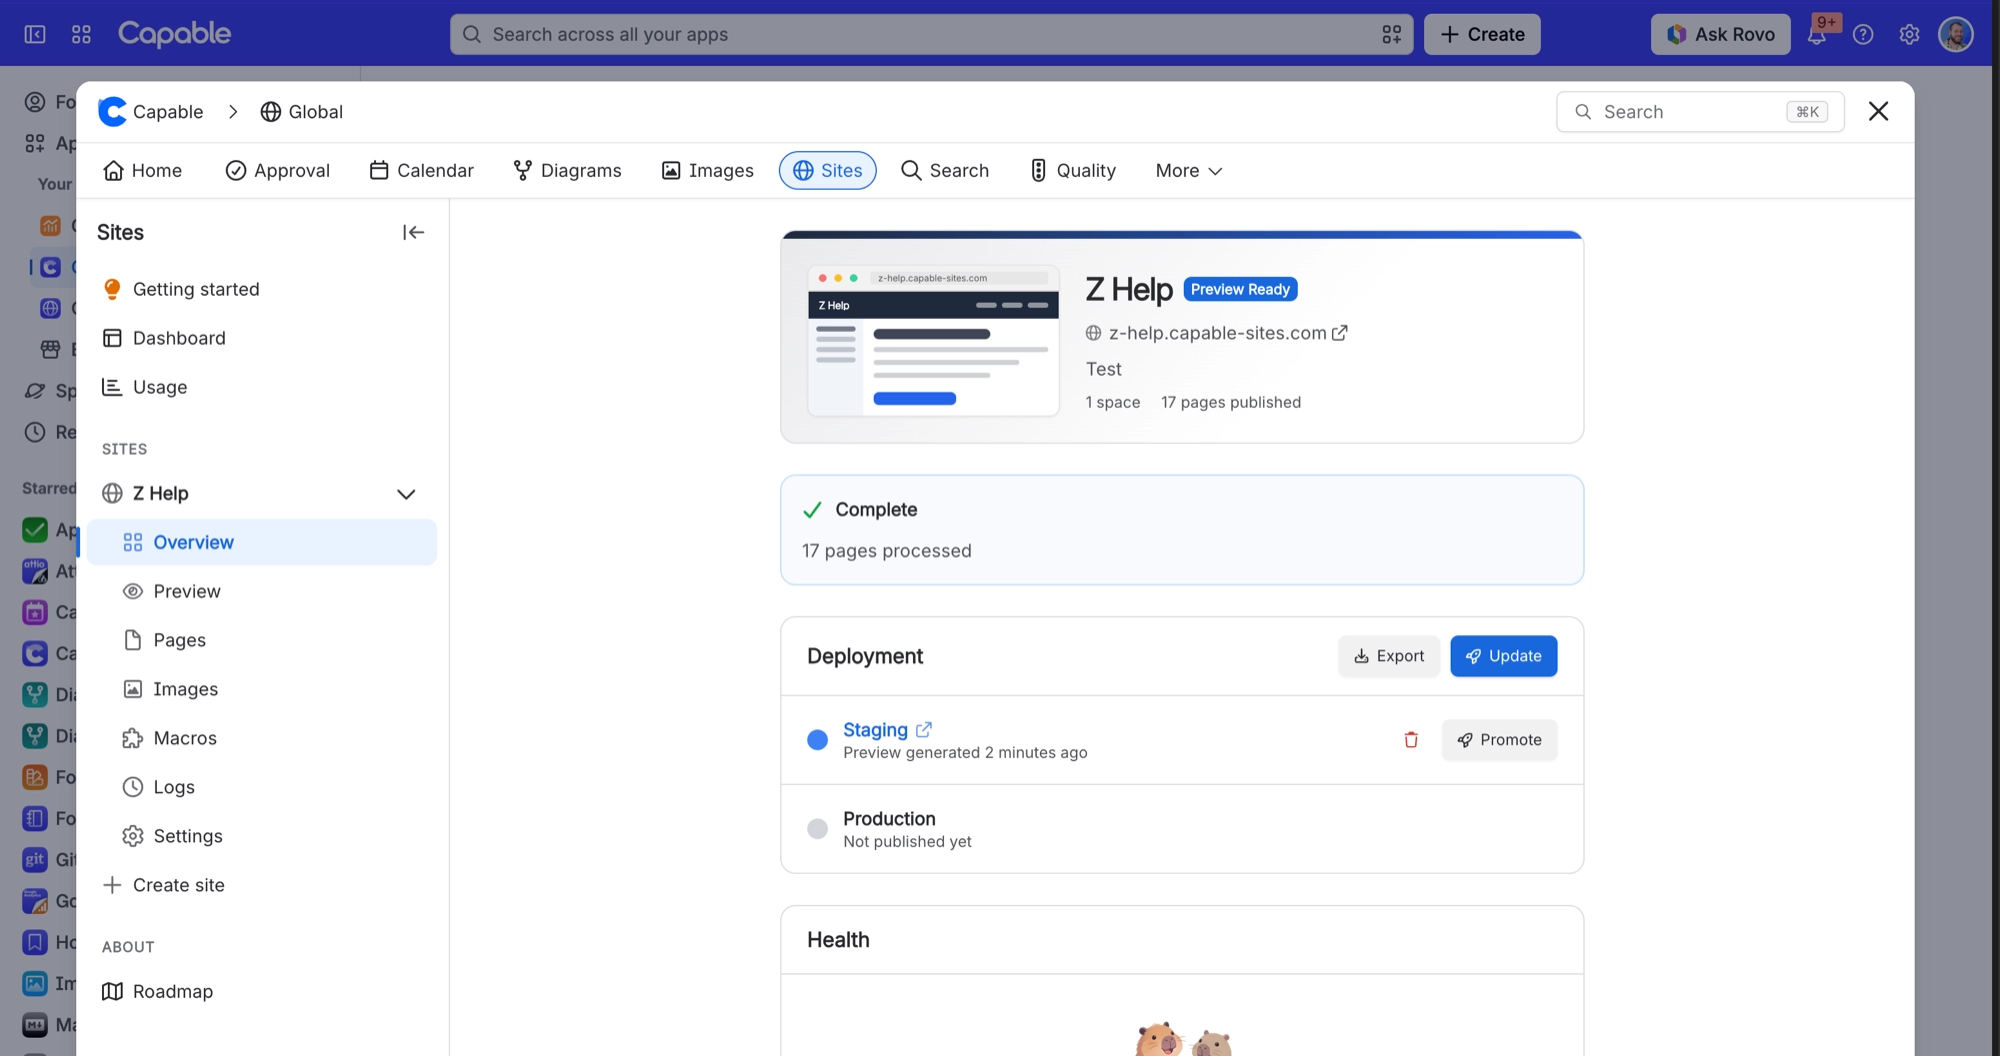This screenshot has width=2000, height=1056.
Task: Open z-help.capable-sites.com link
Action: tap(1217, 333)
